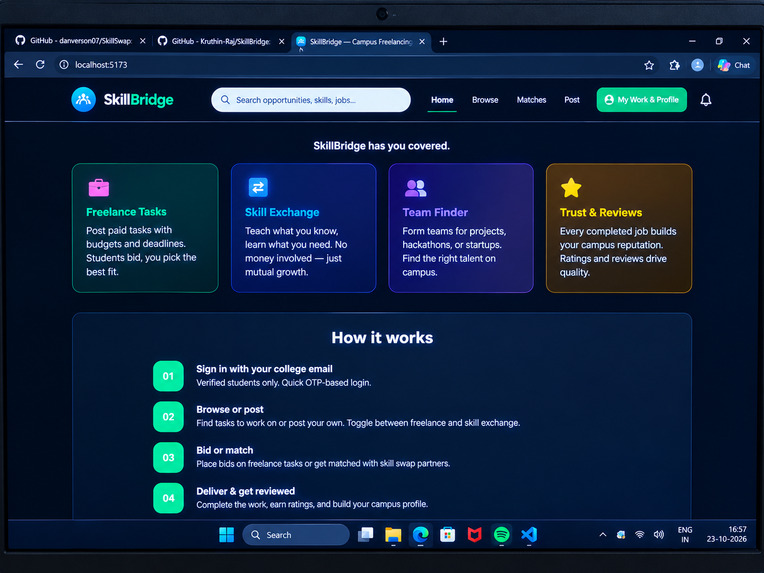764x573 pixels.
Task: Click the 'How it works' heading
Action: point(382,338)
